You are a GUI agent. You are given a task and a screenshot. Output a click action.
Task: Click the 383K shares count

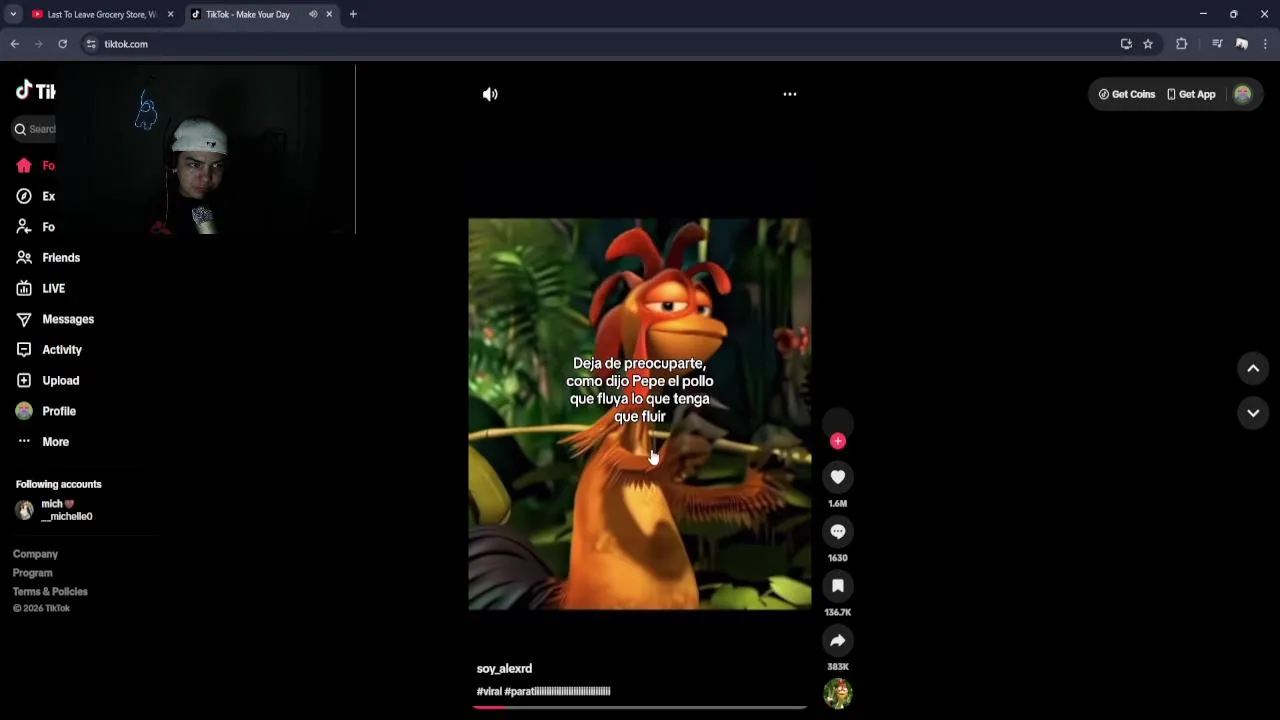[x=838, y=667]
